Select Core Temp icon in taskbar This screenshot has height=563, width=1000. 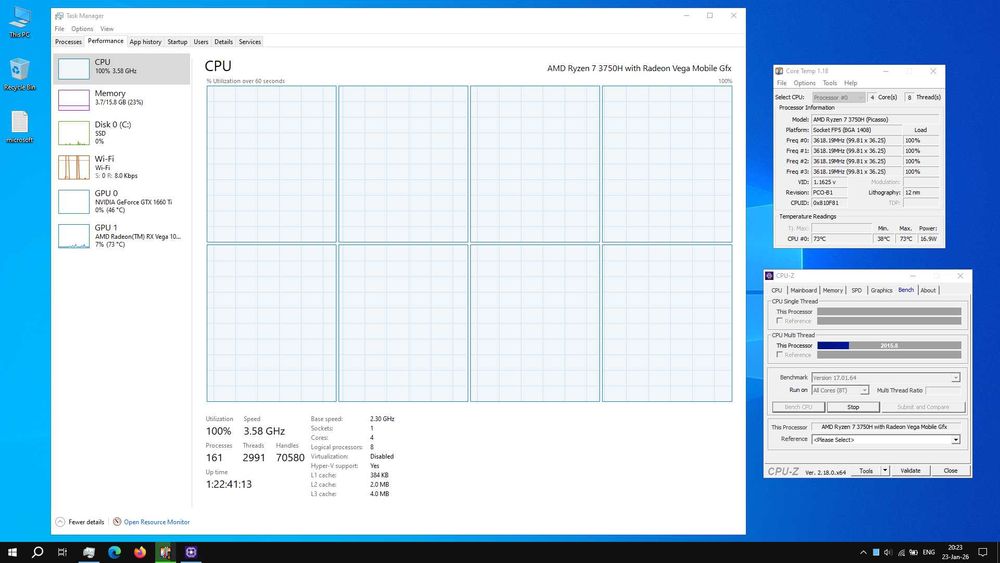[x=165, y=552]
